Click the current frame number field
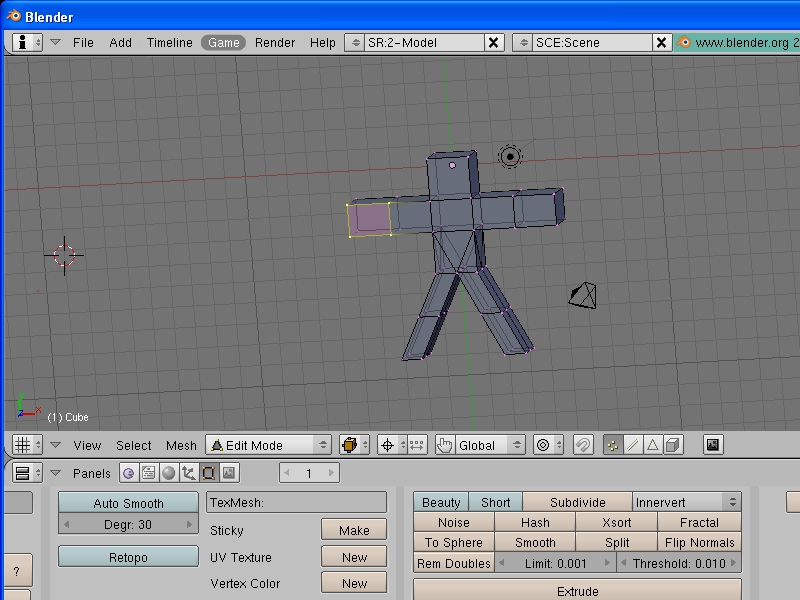Screen dimensions: 800x600 click(309, 473)
